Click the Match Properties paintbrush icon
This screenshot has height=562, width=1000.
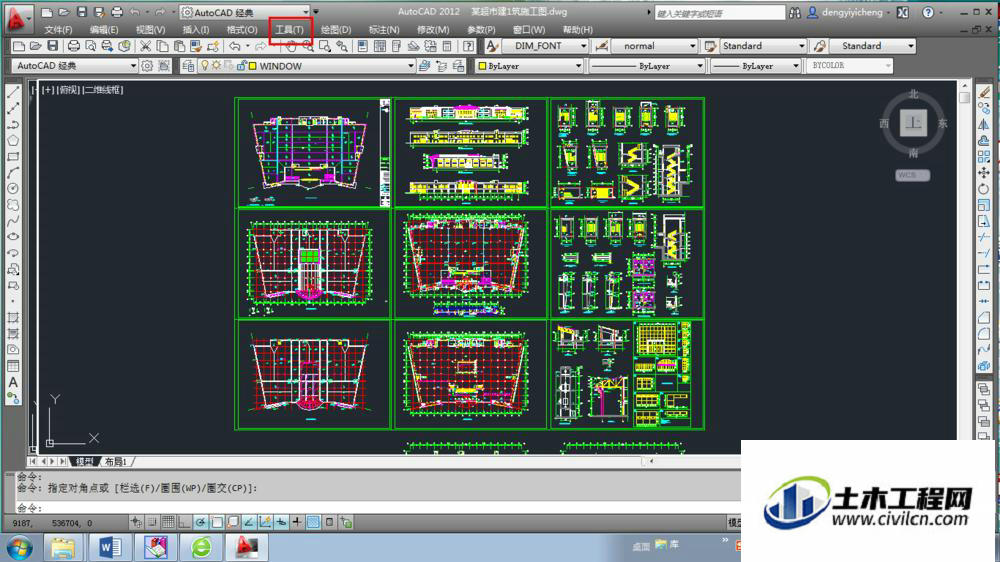click(x=196, y=46)
